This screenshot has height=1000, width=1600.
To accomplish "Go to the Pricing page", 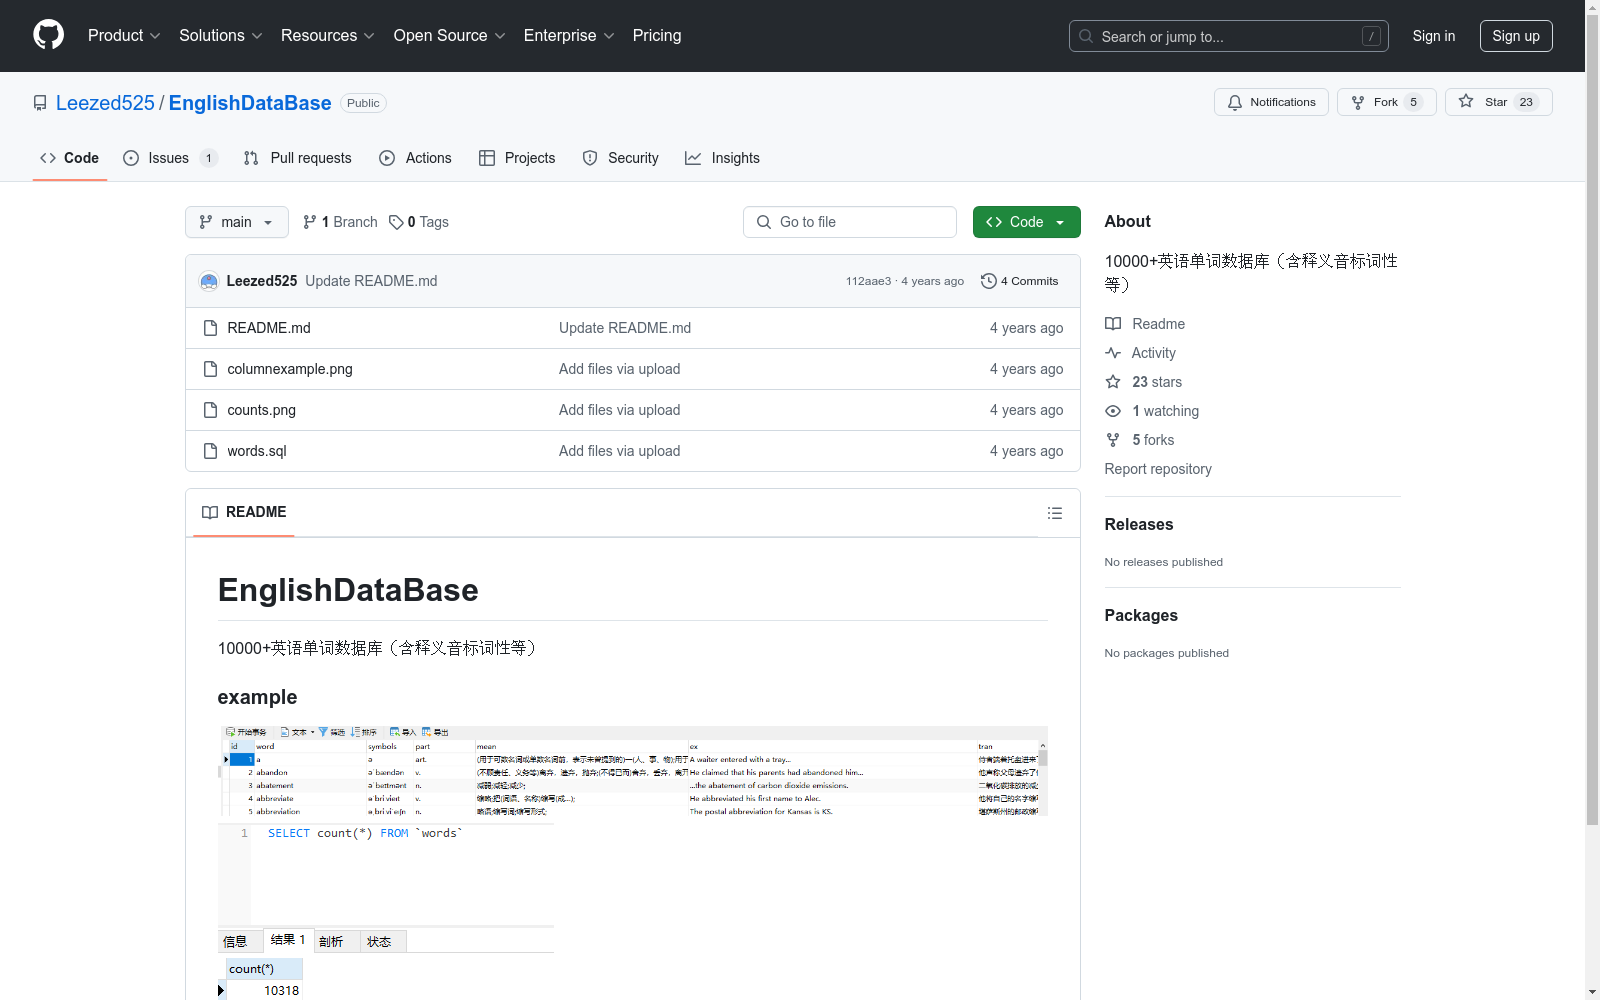I will point(657,36).
